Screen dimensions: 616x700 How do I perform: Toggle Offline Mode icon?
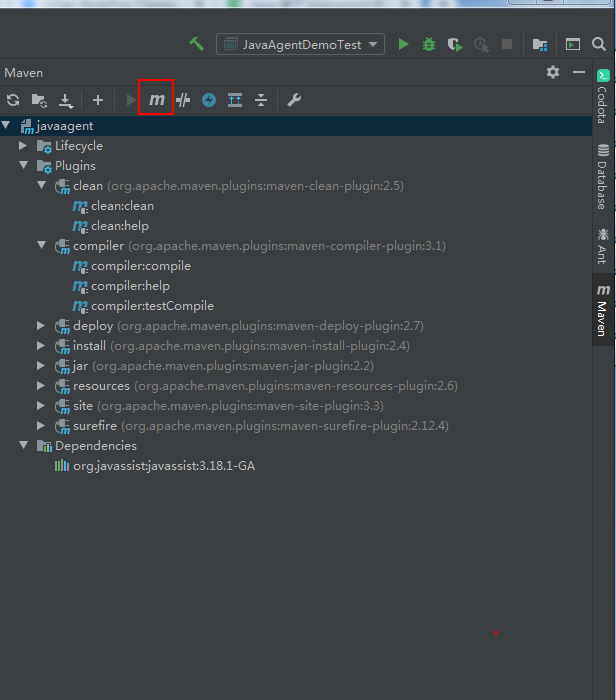[183, 100]
